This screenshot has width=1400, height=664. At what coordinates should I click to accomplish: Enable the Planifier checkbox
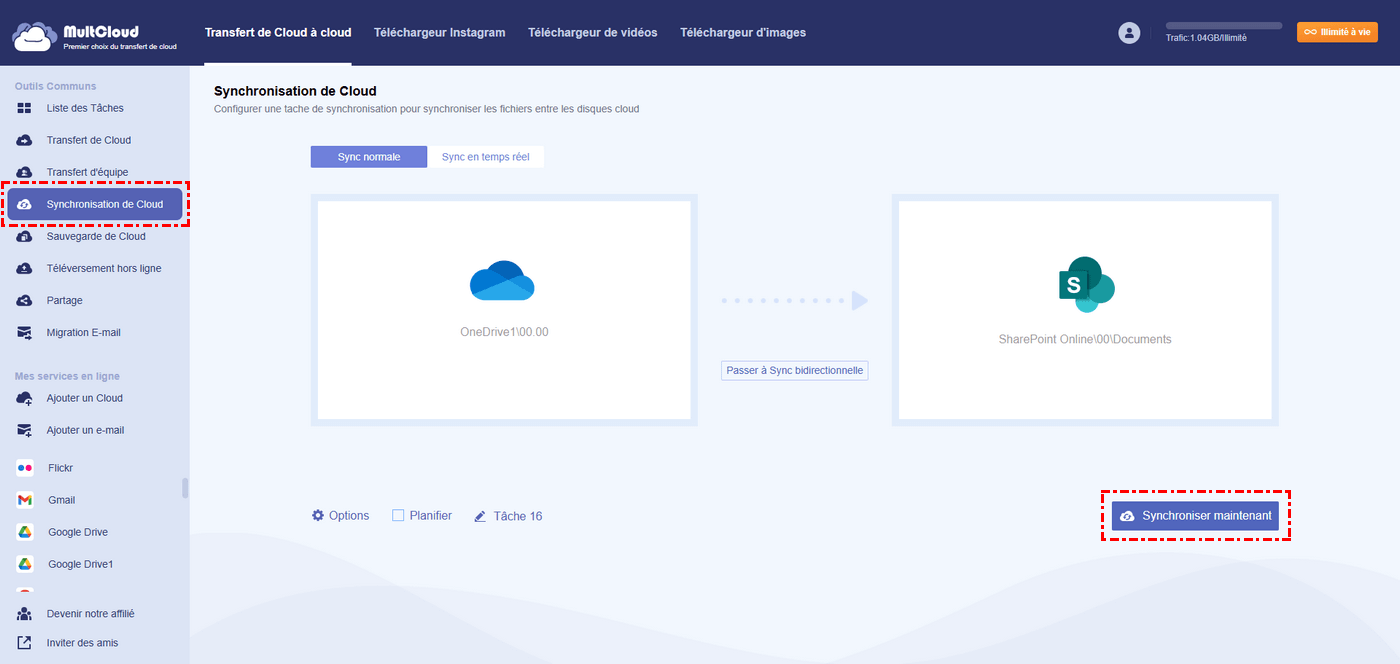[398, 516]
